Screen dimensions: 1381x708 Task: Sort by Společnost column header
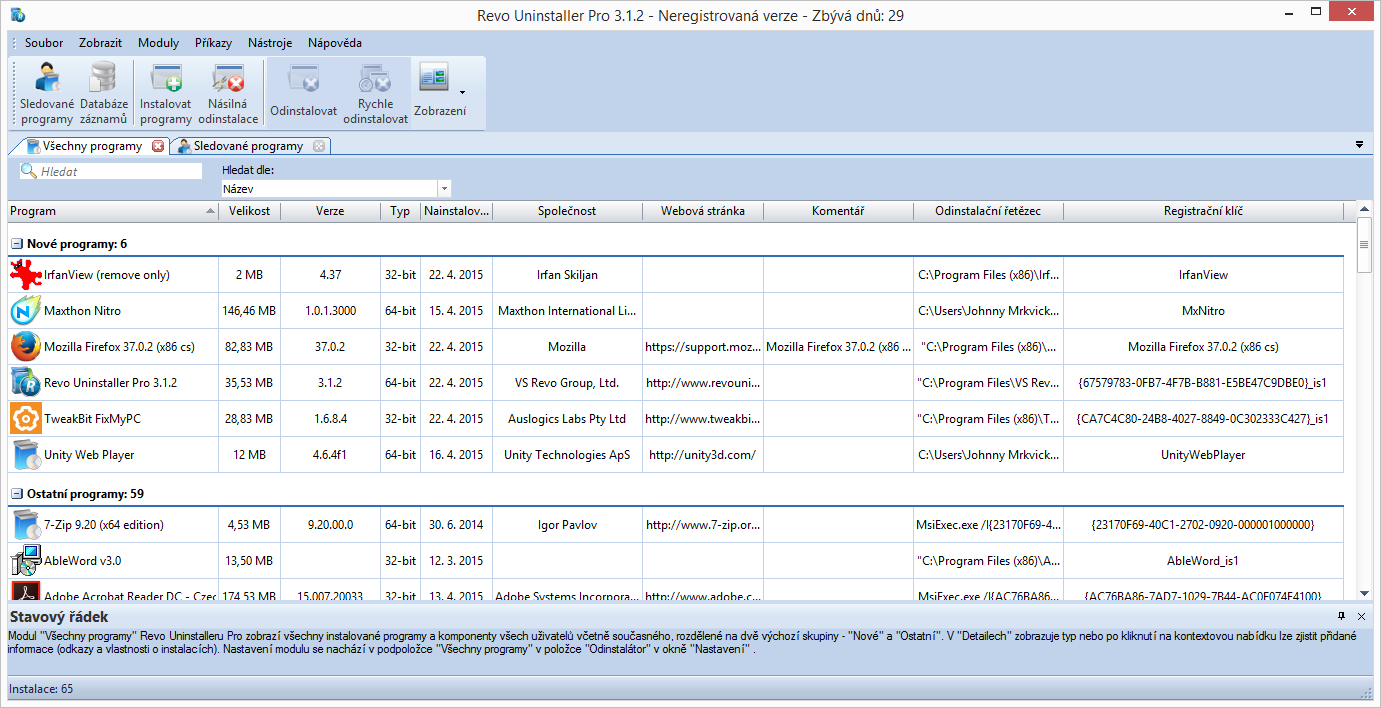567,211
